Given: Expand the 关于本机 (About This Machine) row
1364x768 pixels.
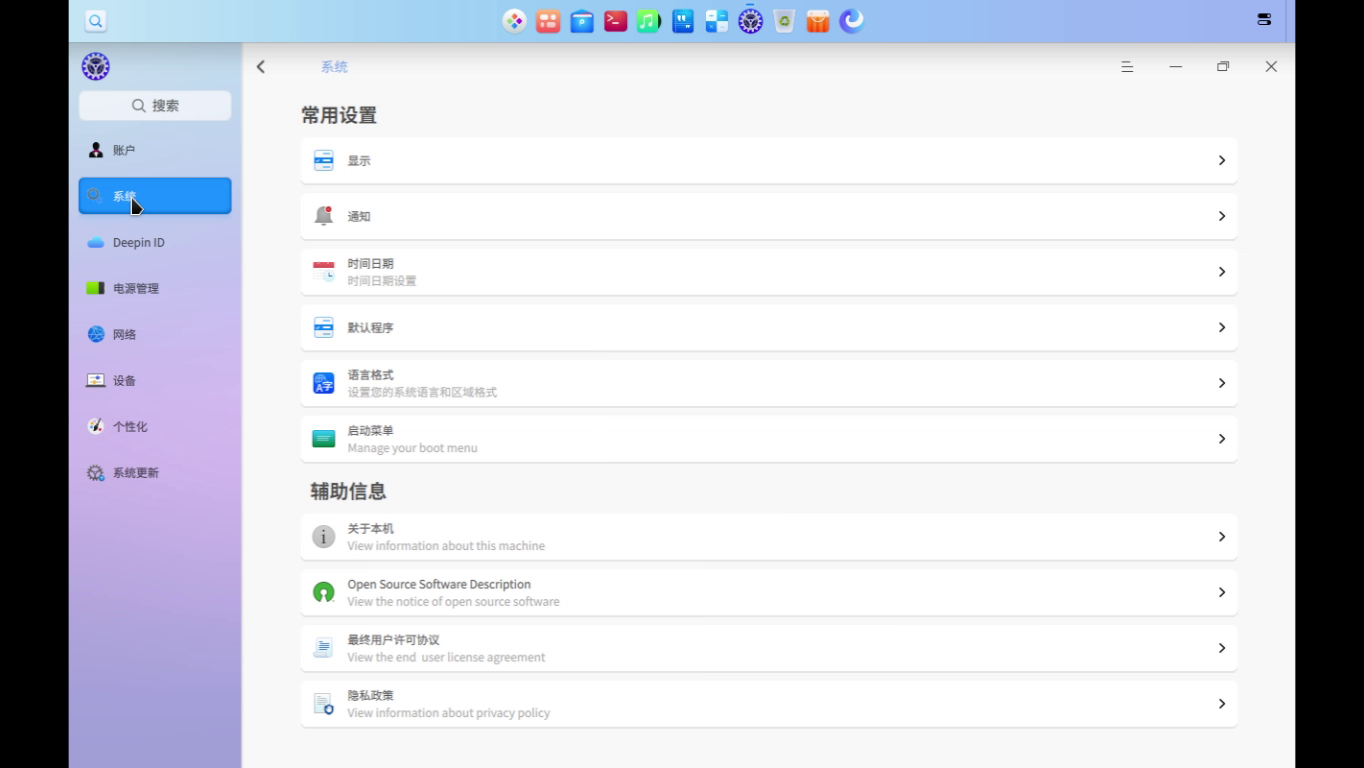Looking at the screenshot, I should click(768, 536).
